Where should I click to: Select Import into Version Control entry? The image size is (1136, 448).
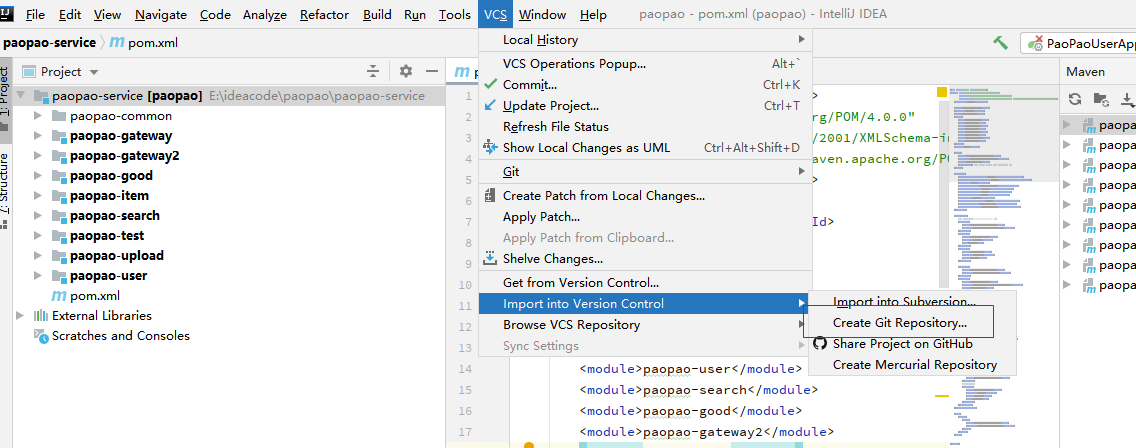pos(646,304)
